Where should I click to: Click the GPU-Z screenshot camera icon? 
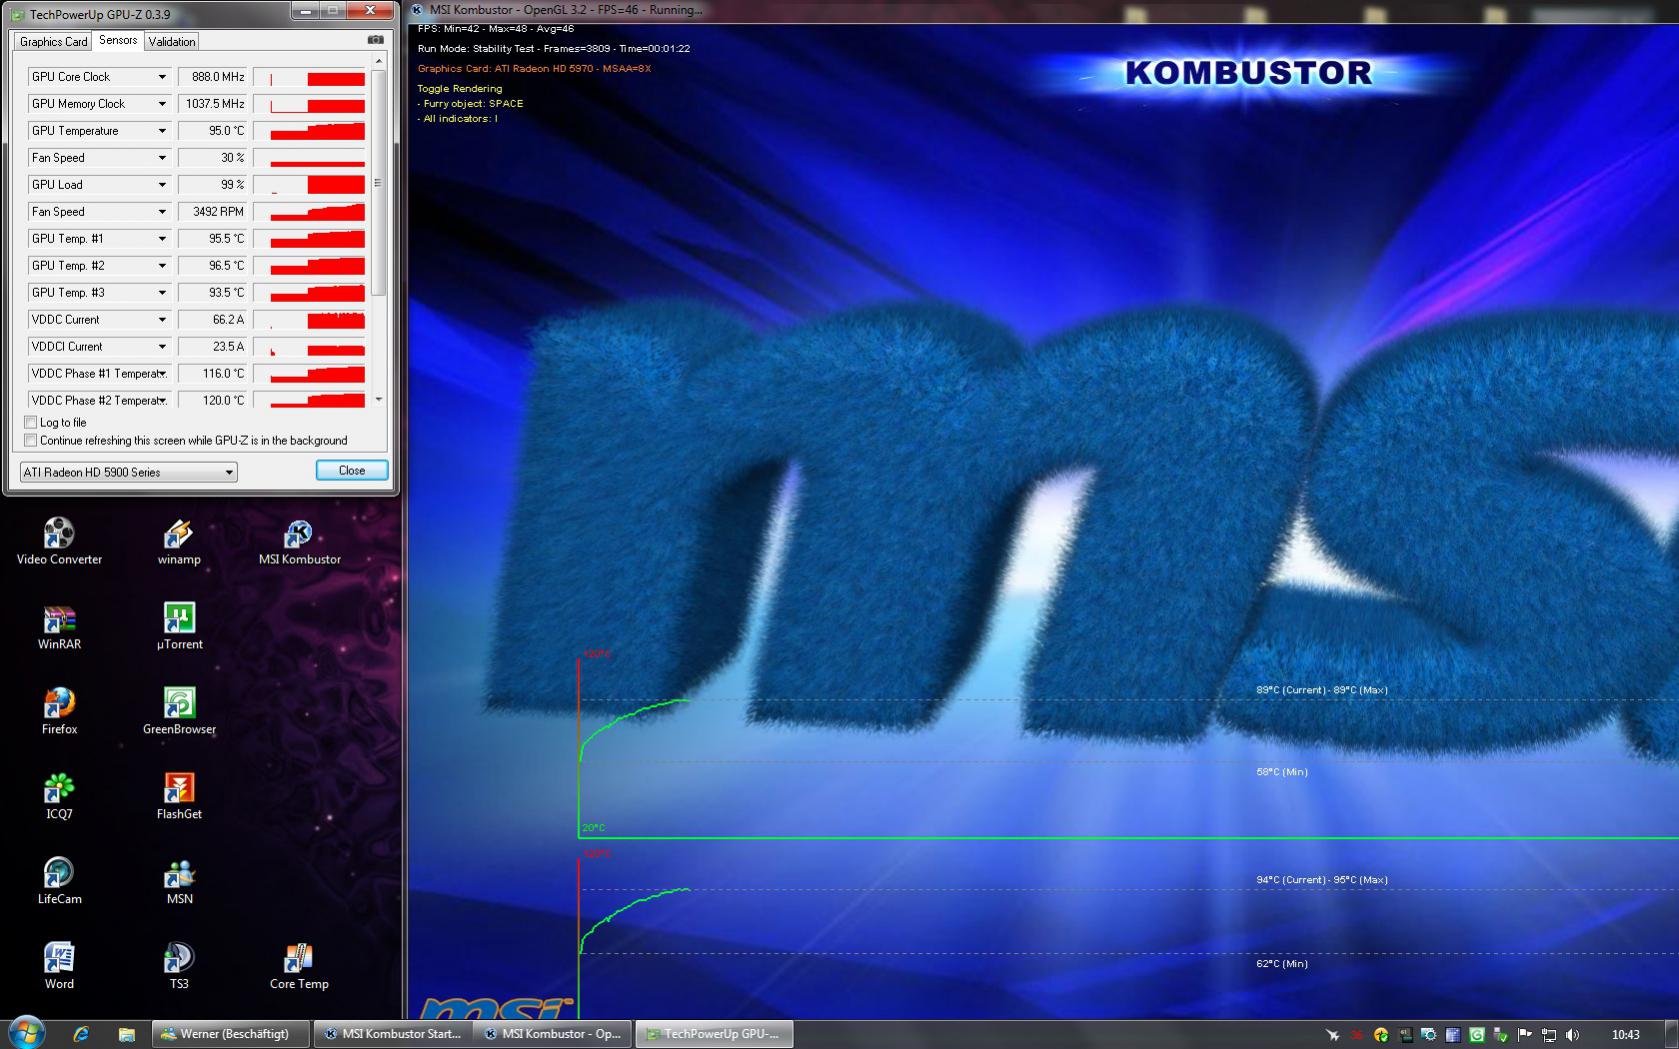[376, 40]
